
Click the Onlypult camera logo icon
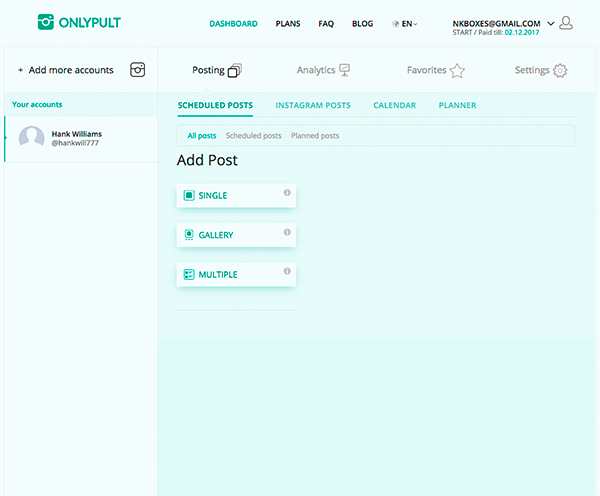coord(46,22)
